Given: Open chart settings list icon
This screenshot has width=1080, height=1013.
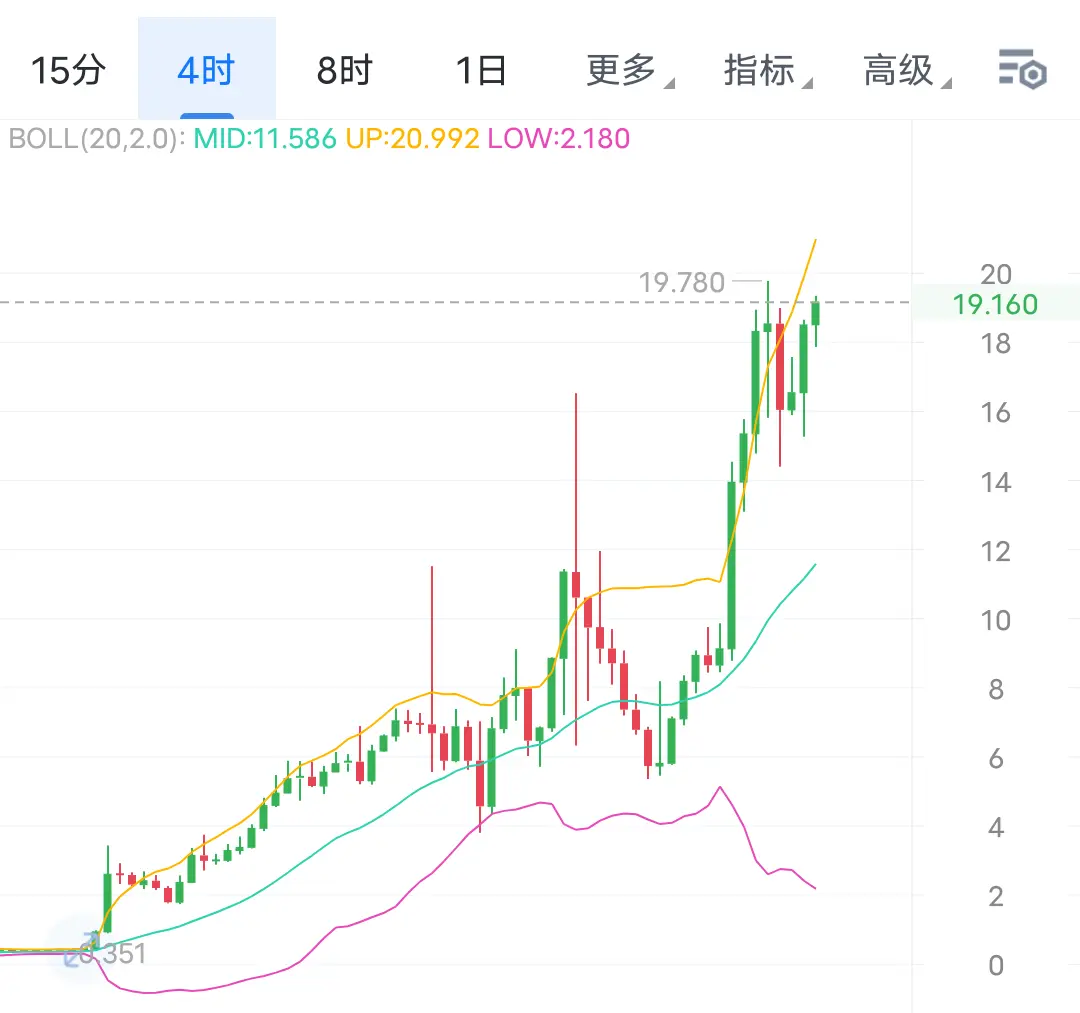Looking at the screenshot, I should (1022, 69).
